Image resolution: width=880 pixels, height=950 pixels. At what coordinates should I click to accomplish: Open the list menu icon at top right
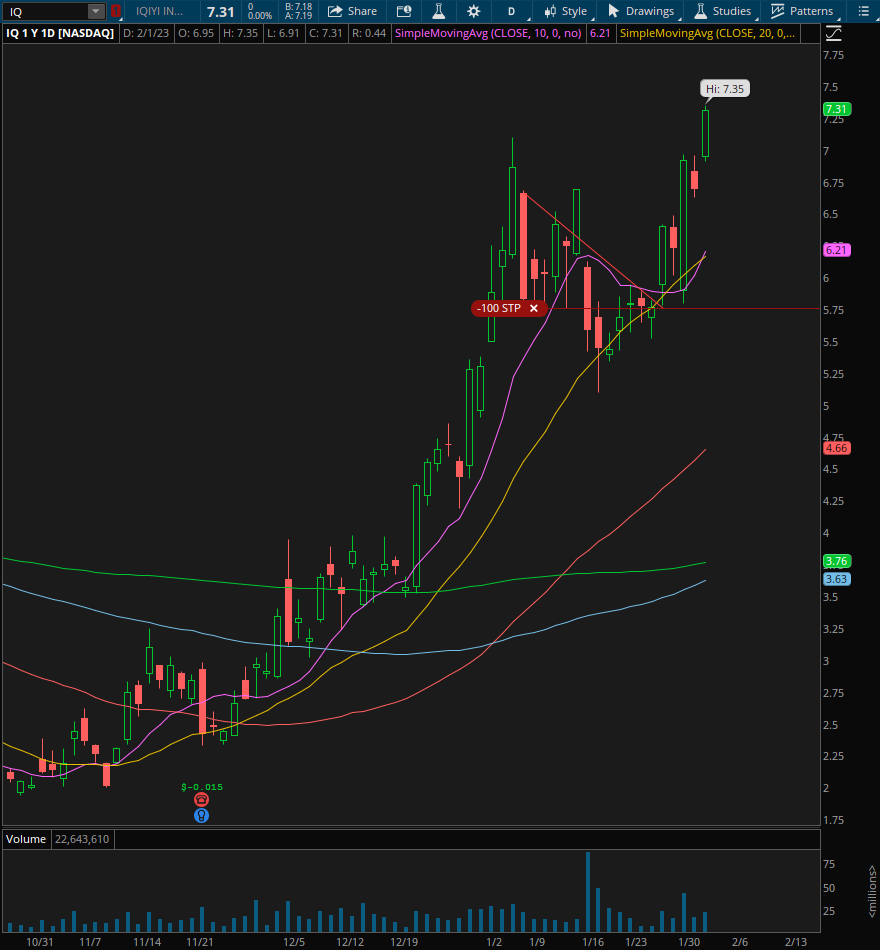(x=863, y=11)
